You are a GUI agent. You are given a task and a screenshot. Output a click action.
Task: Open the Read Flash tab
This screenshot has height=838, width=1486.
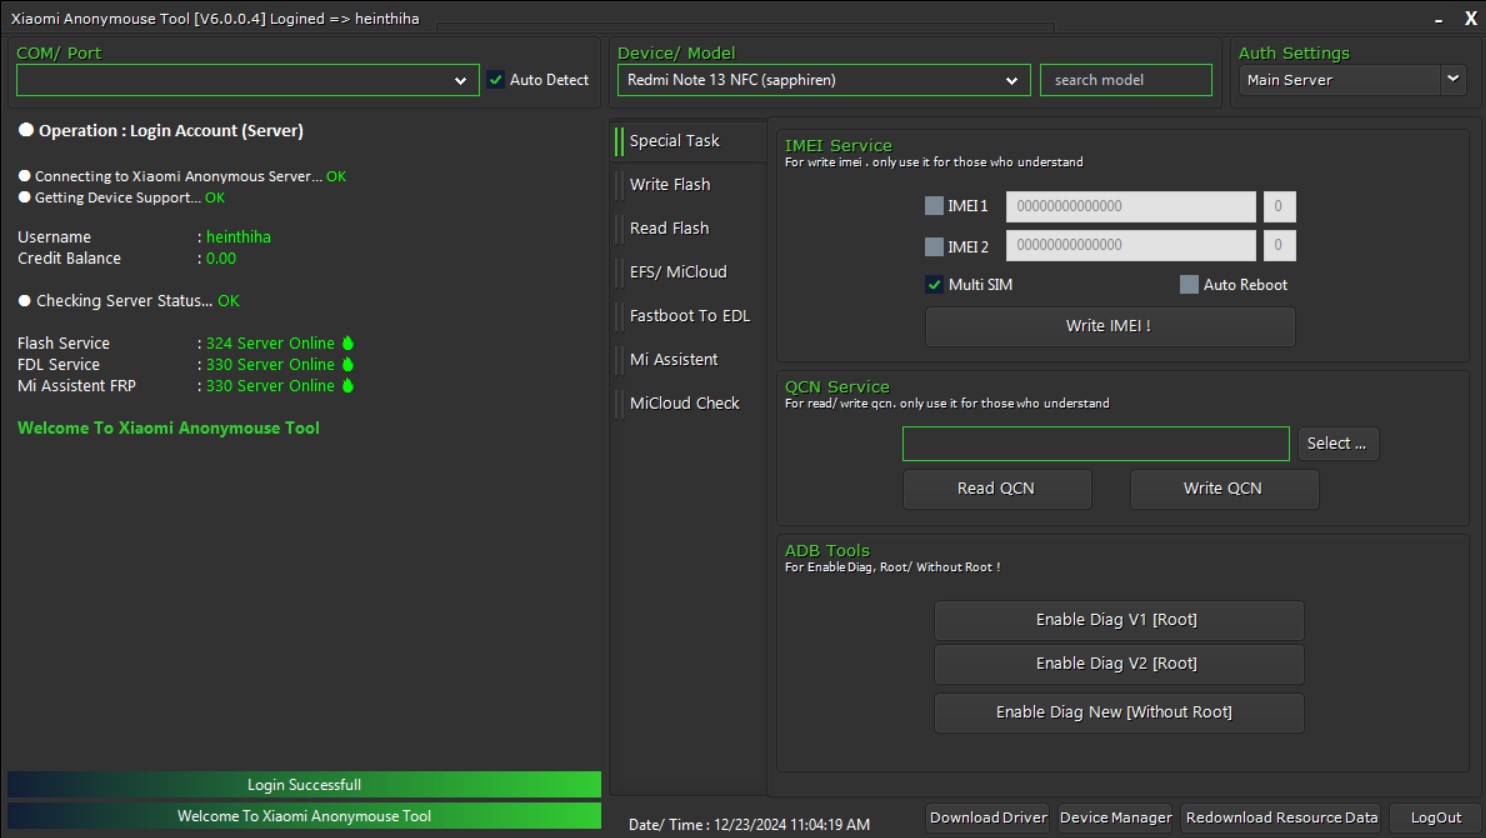[x=689, y=228]
